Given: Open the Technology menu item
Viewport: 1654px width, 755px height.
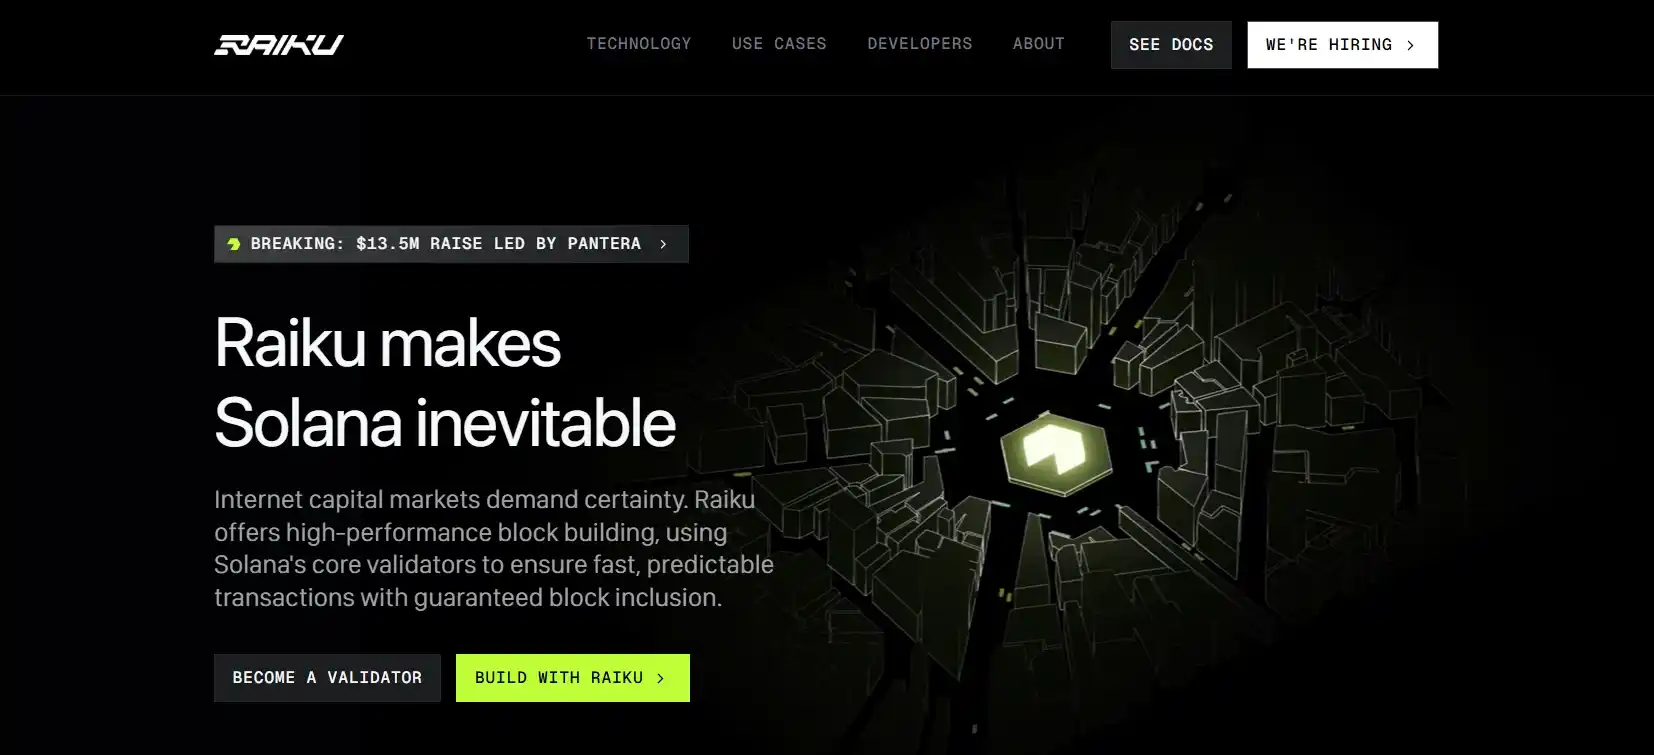Looking at the screenshot, I should click(639, 44).
